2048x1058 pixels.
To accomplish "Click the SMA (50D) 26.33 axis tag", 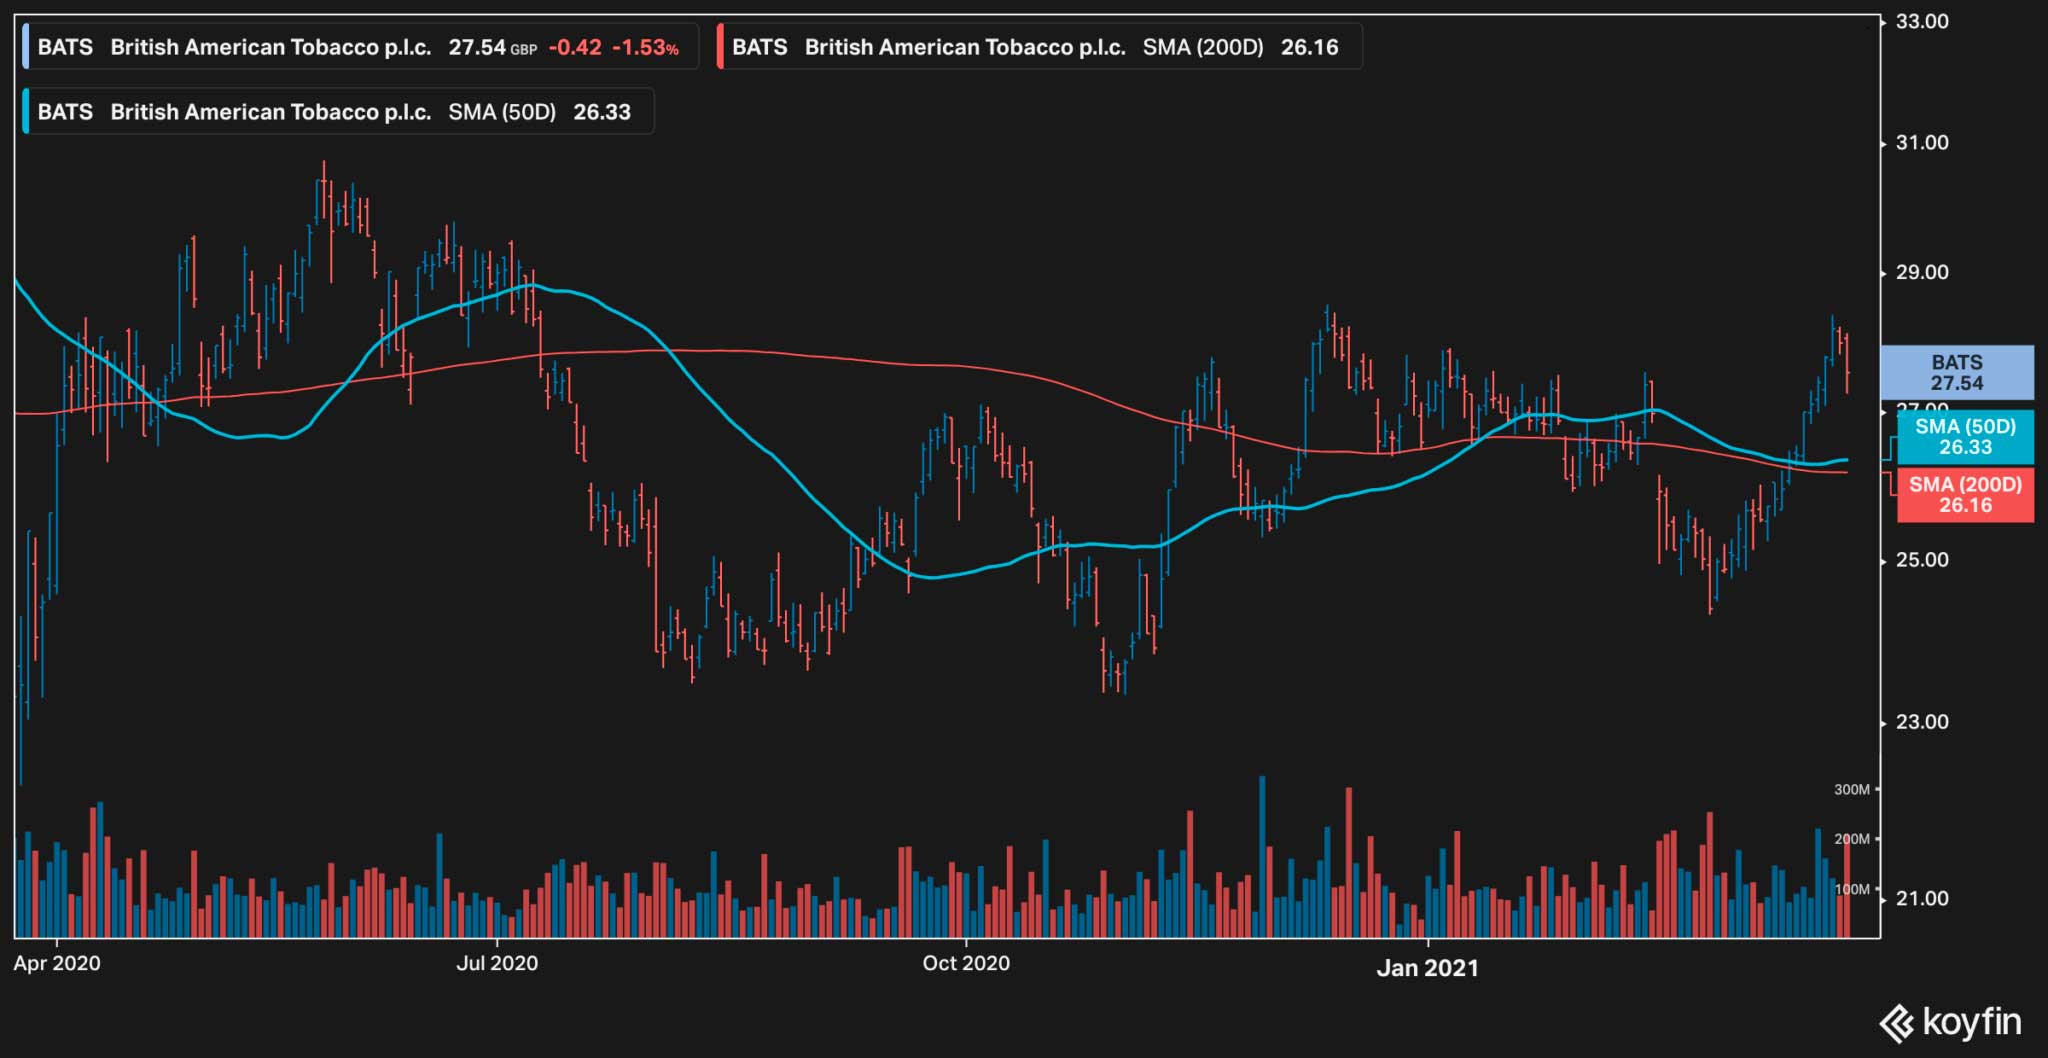I will (x=1965, y=437).
